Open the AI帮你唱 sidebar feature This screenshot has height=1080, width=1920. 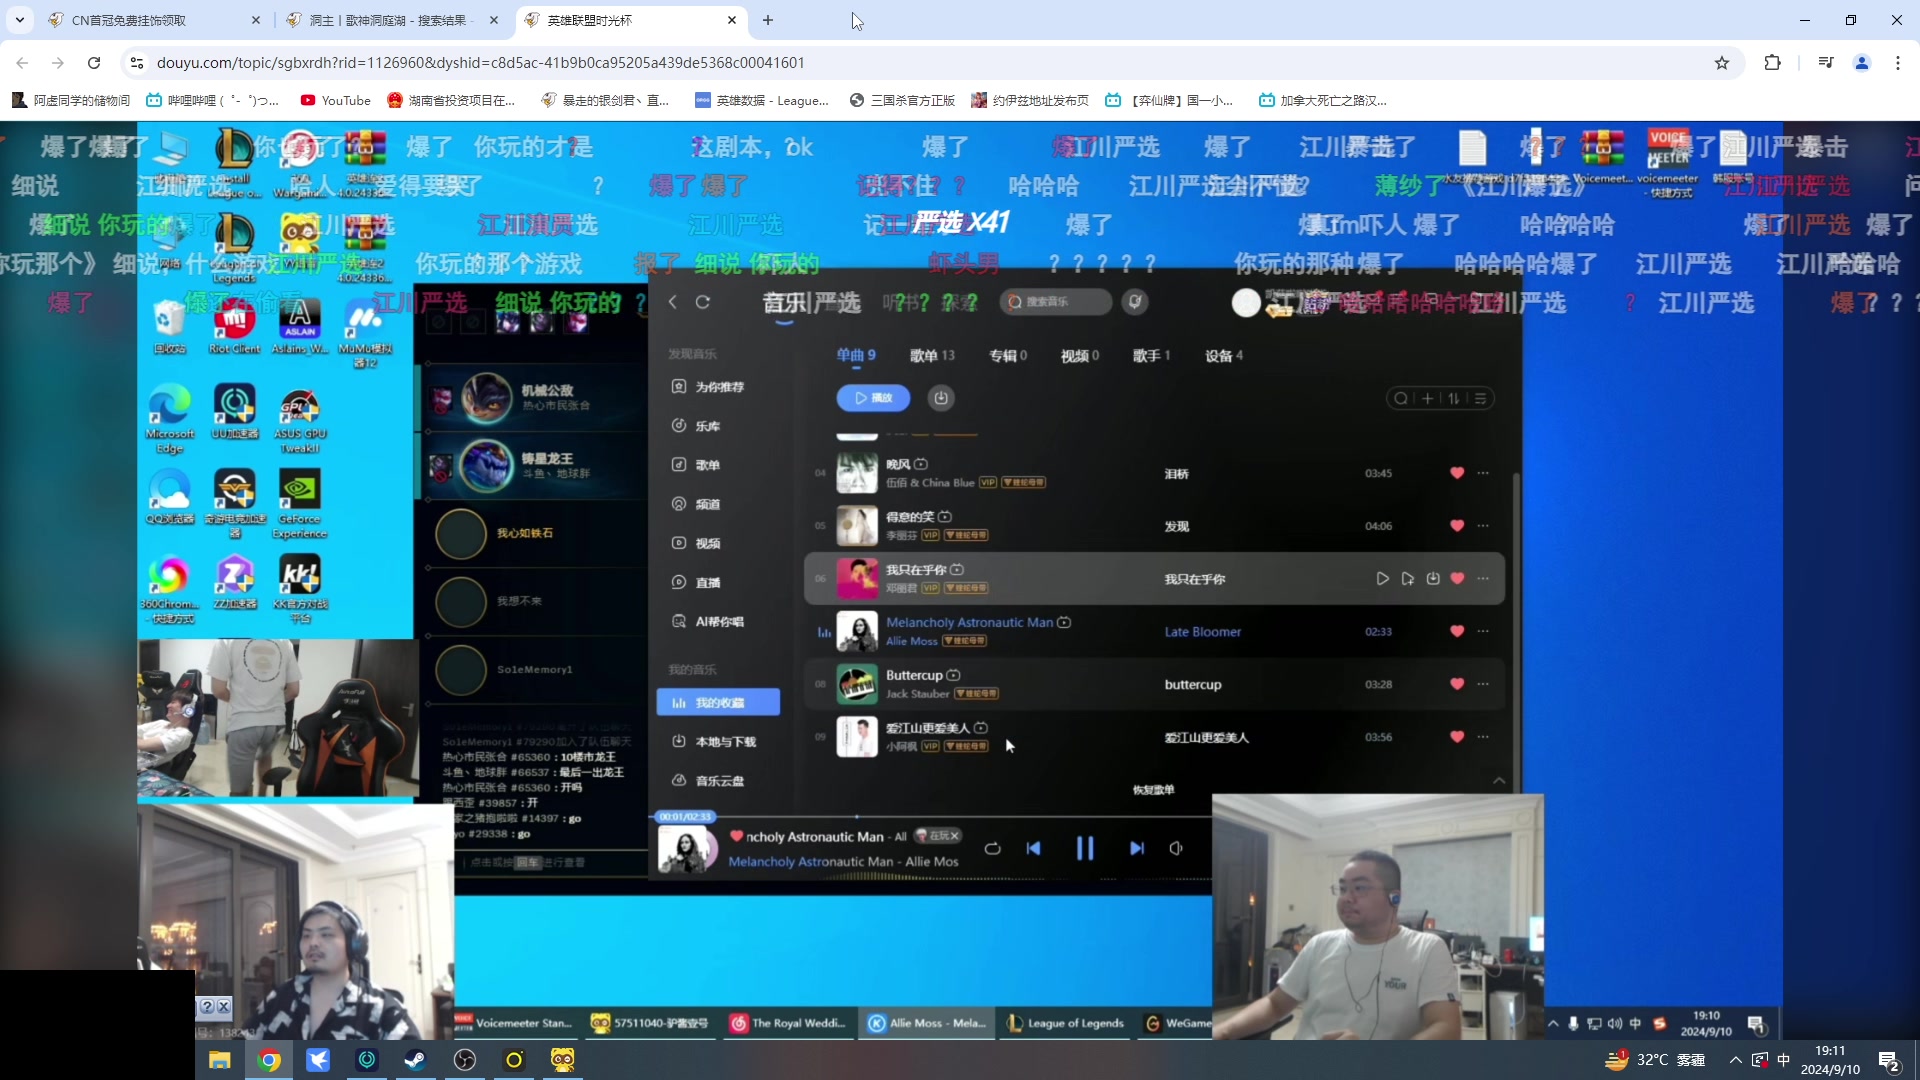pyautogui.click(x=719, y=621)
